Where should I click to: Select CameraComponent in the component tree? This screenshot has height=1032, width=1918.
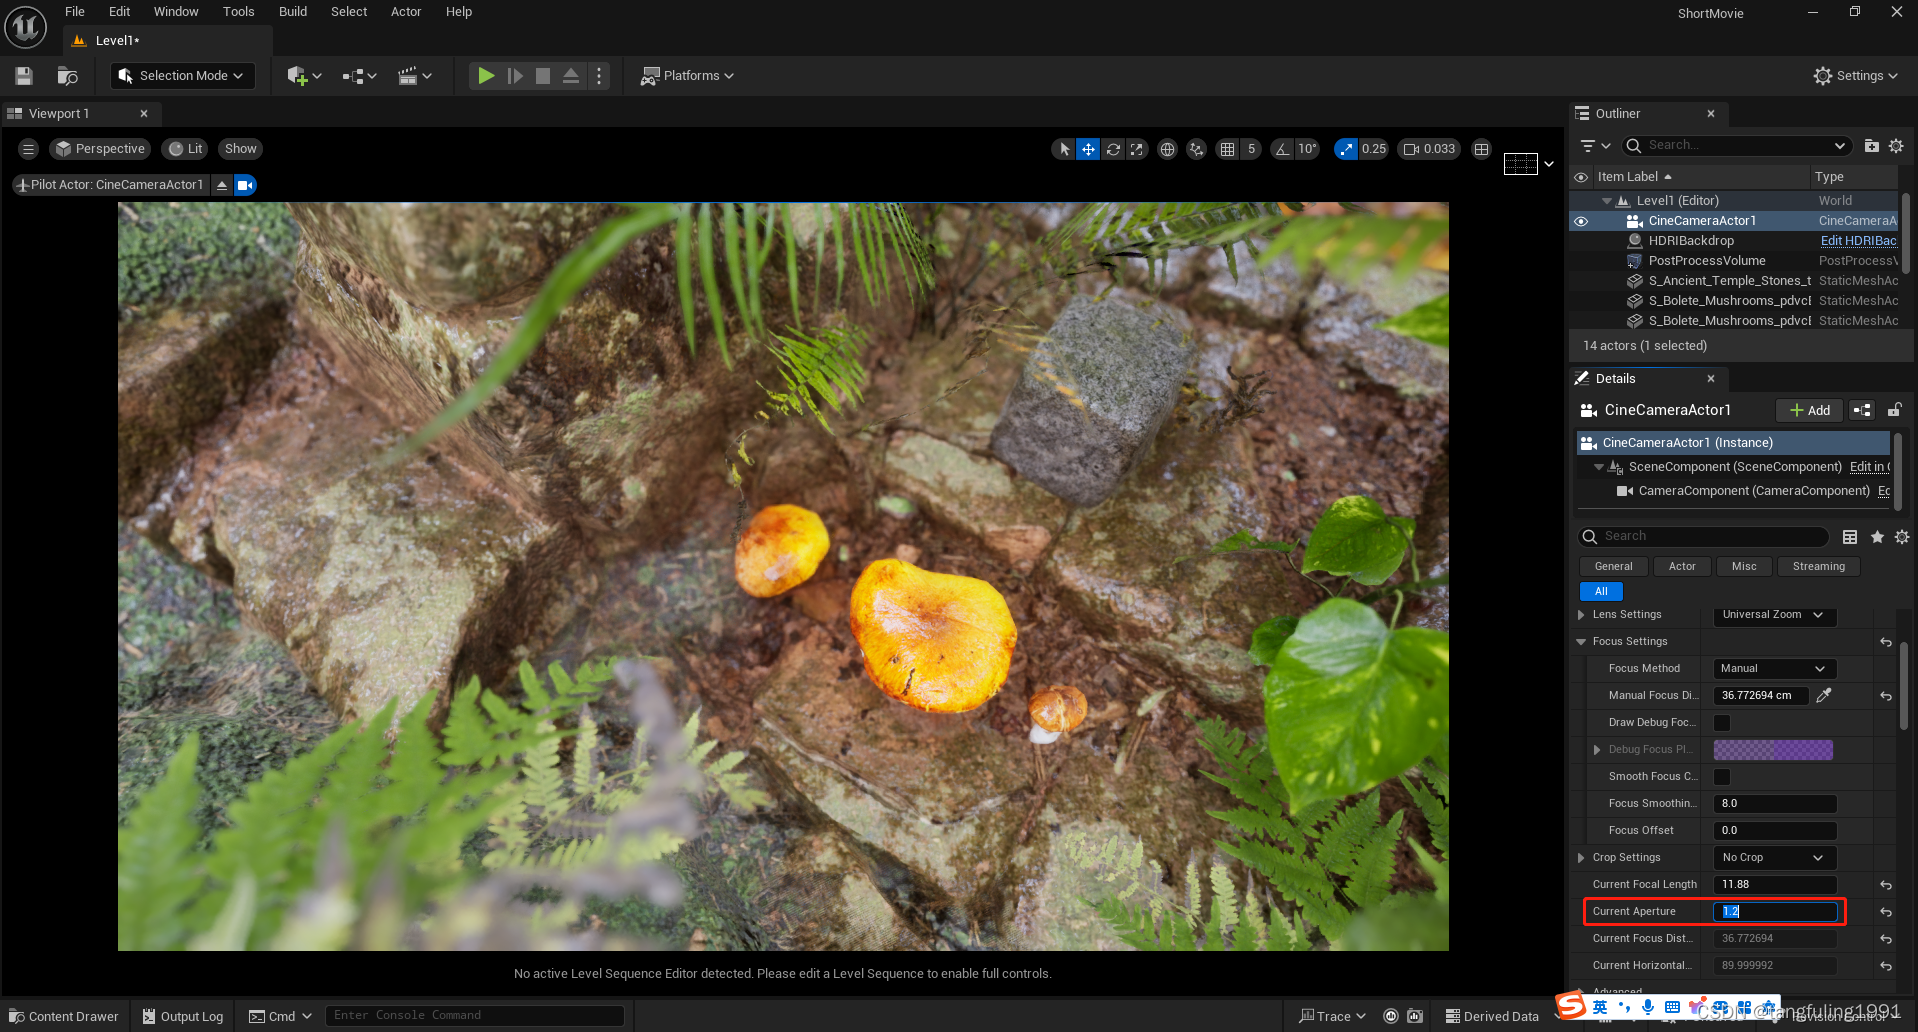click(1753, 491)
